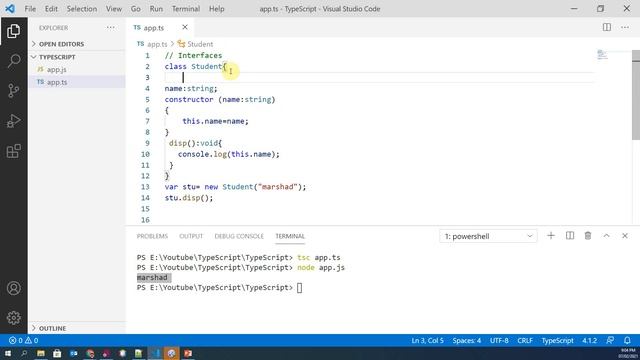Kill terminal with trash icon
This screenshot has width=640, height=360.
pyautogui.click(x=588, y=236)
